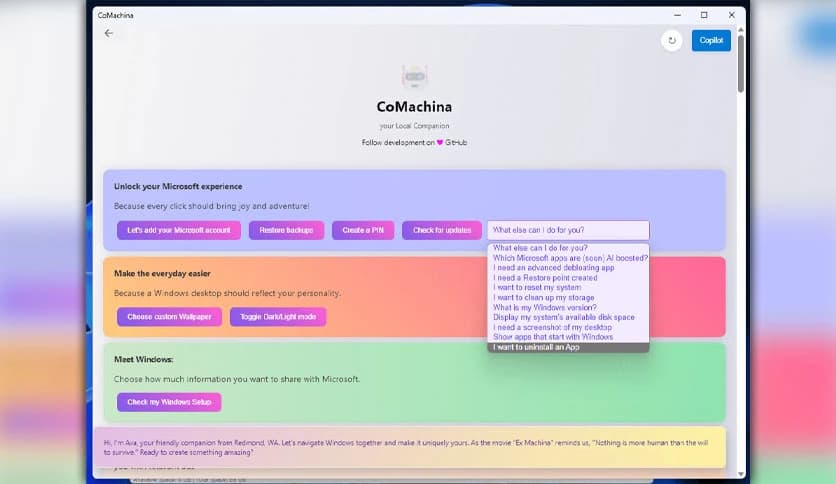
Task: Click the CoMachina robot logo
Action: tap(414, 77)
